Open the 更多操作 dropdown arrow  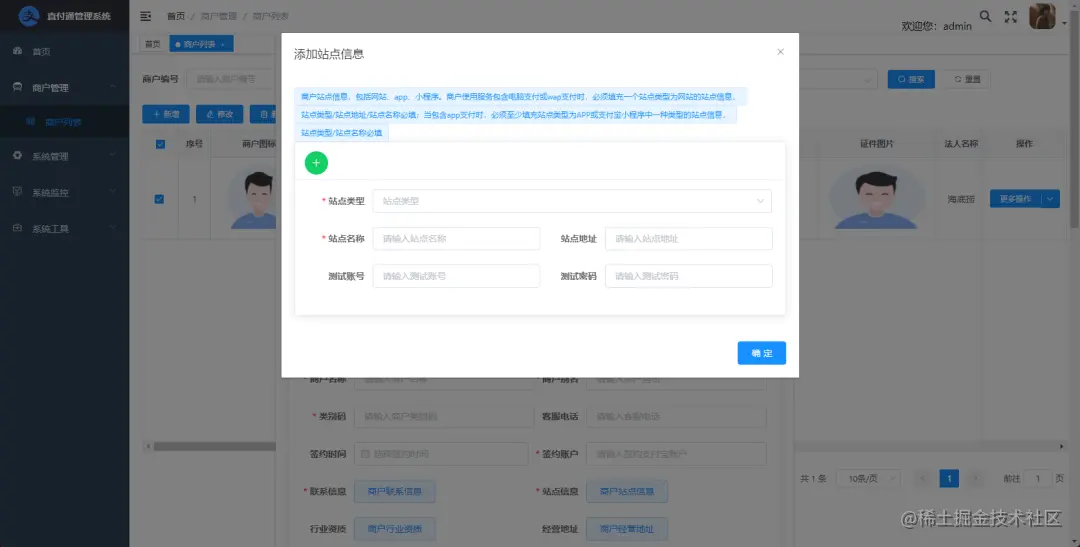pyautogui.click(x=1050, y=198)
